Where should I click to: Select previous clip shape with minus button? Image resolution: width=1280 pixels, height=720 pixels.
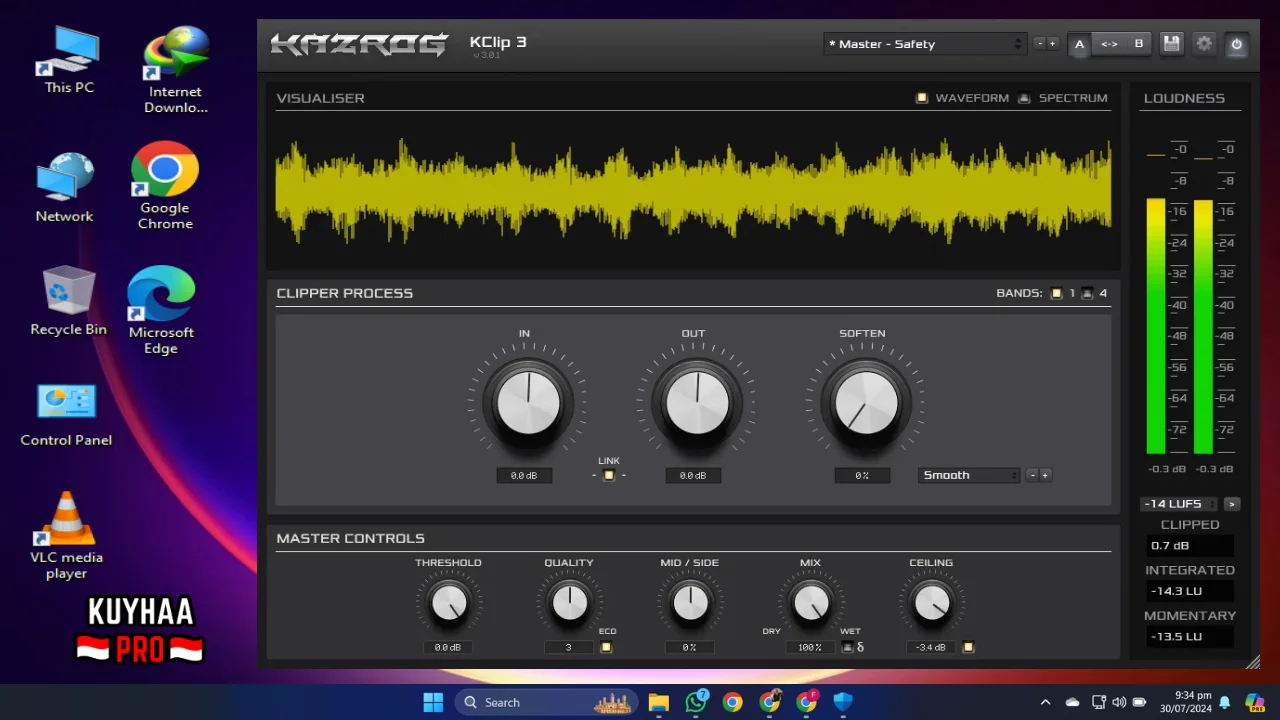(1033, 476)
